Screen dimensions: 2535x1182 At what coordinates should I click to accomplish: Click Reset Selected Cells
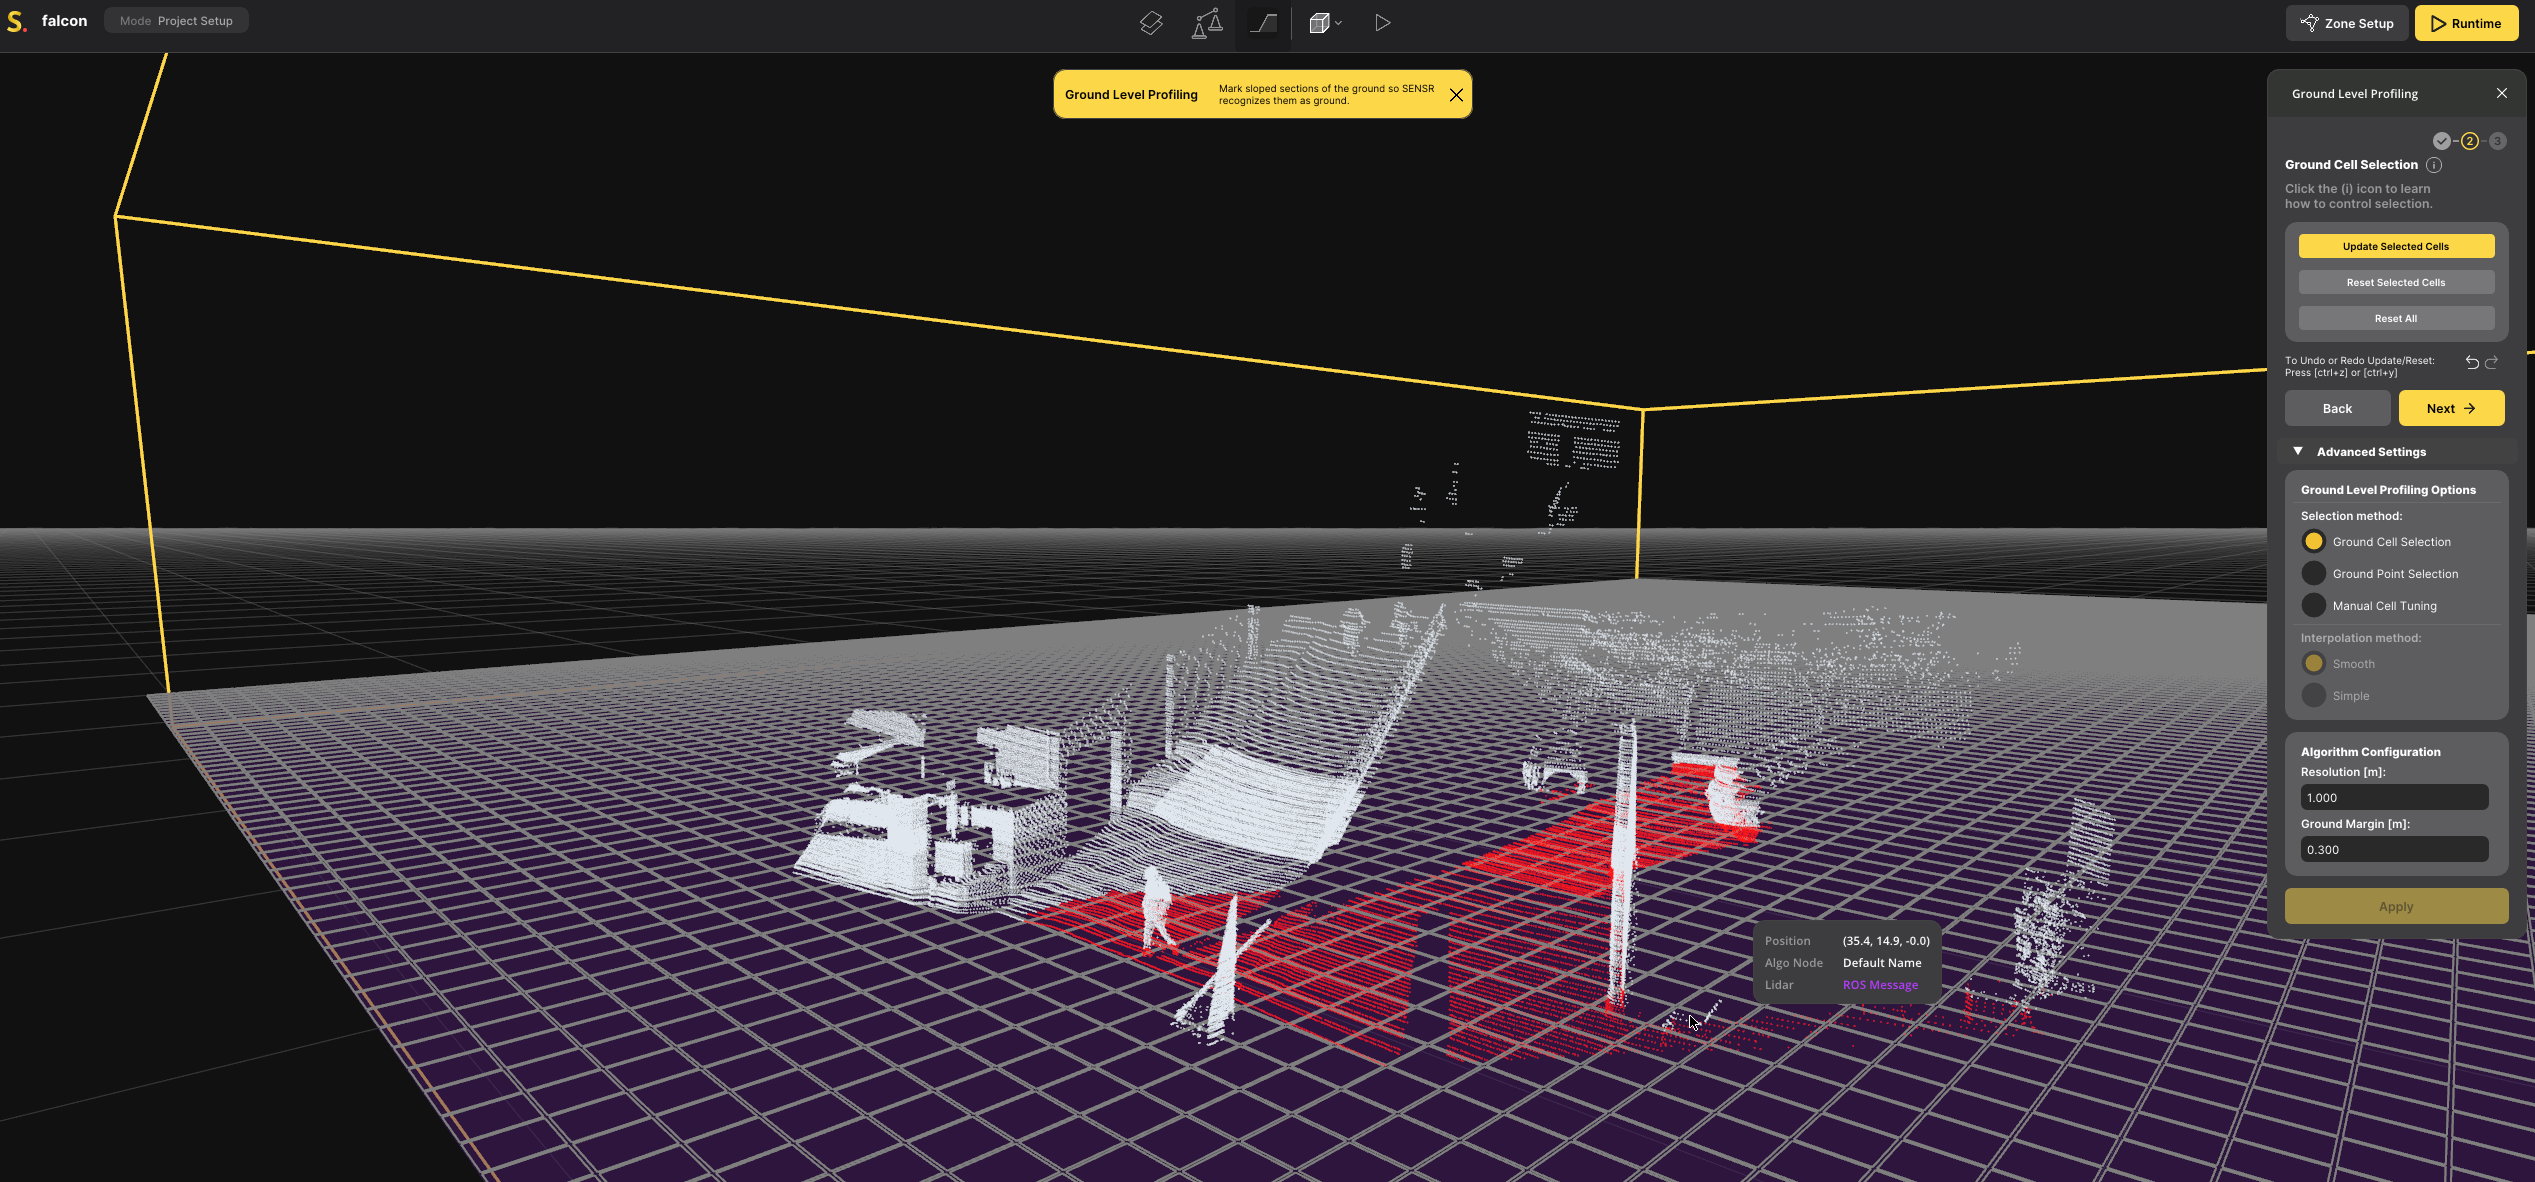[2396, 282]
